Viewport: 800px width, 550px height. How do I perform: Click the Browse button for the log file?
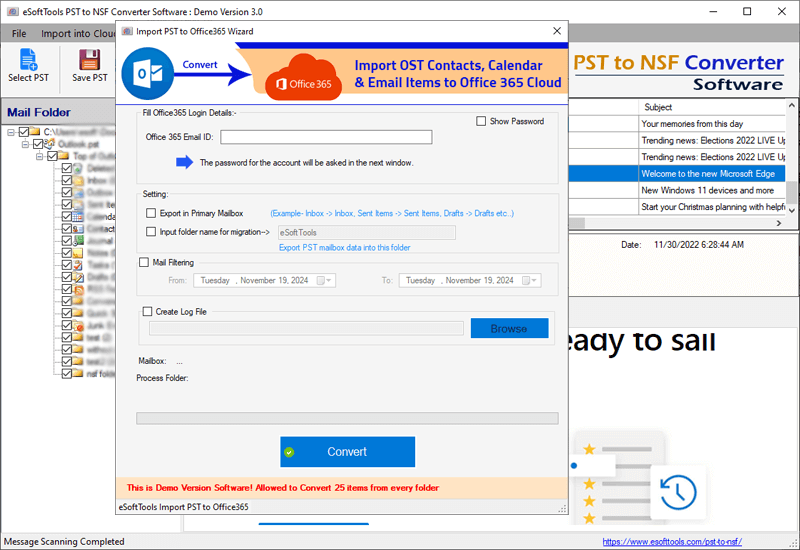[509, 329]
